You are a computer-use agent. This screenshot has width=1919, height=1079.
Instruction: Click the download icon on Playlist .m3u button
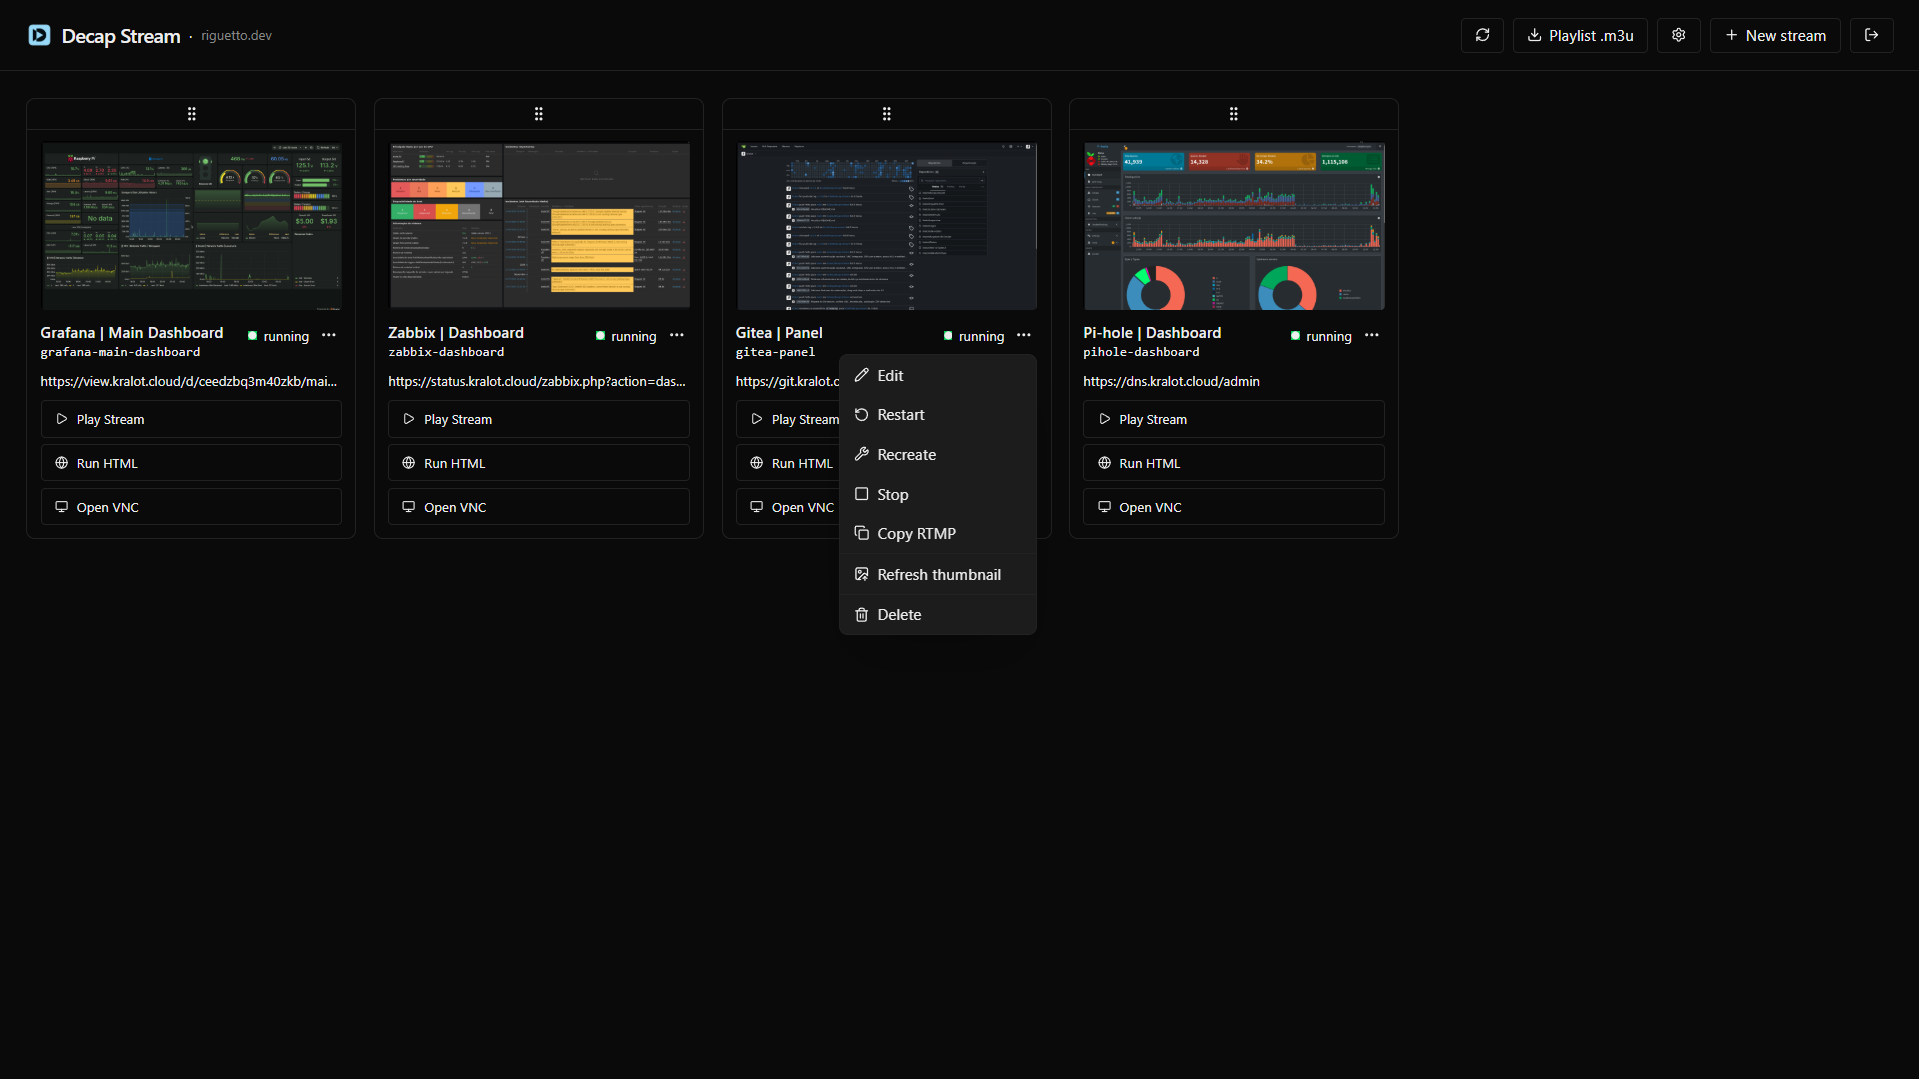click(x=1533, y=35)
